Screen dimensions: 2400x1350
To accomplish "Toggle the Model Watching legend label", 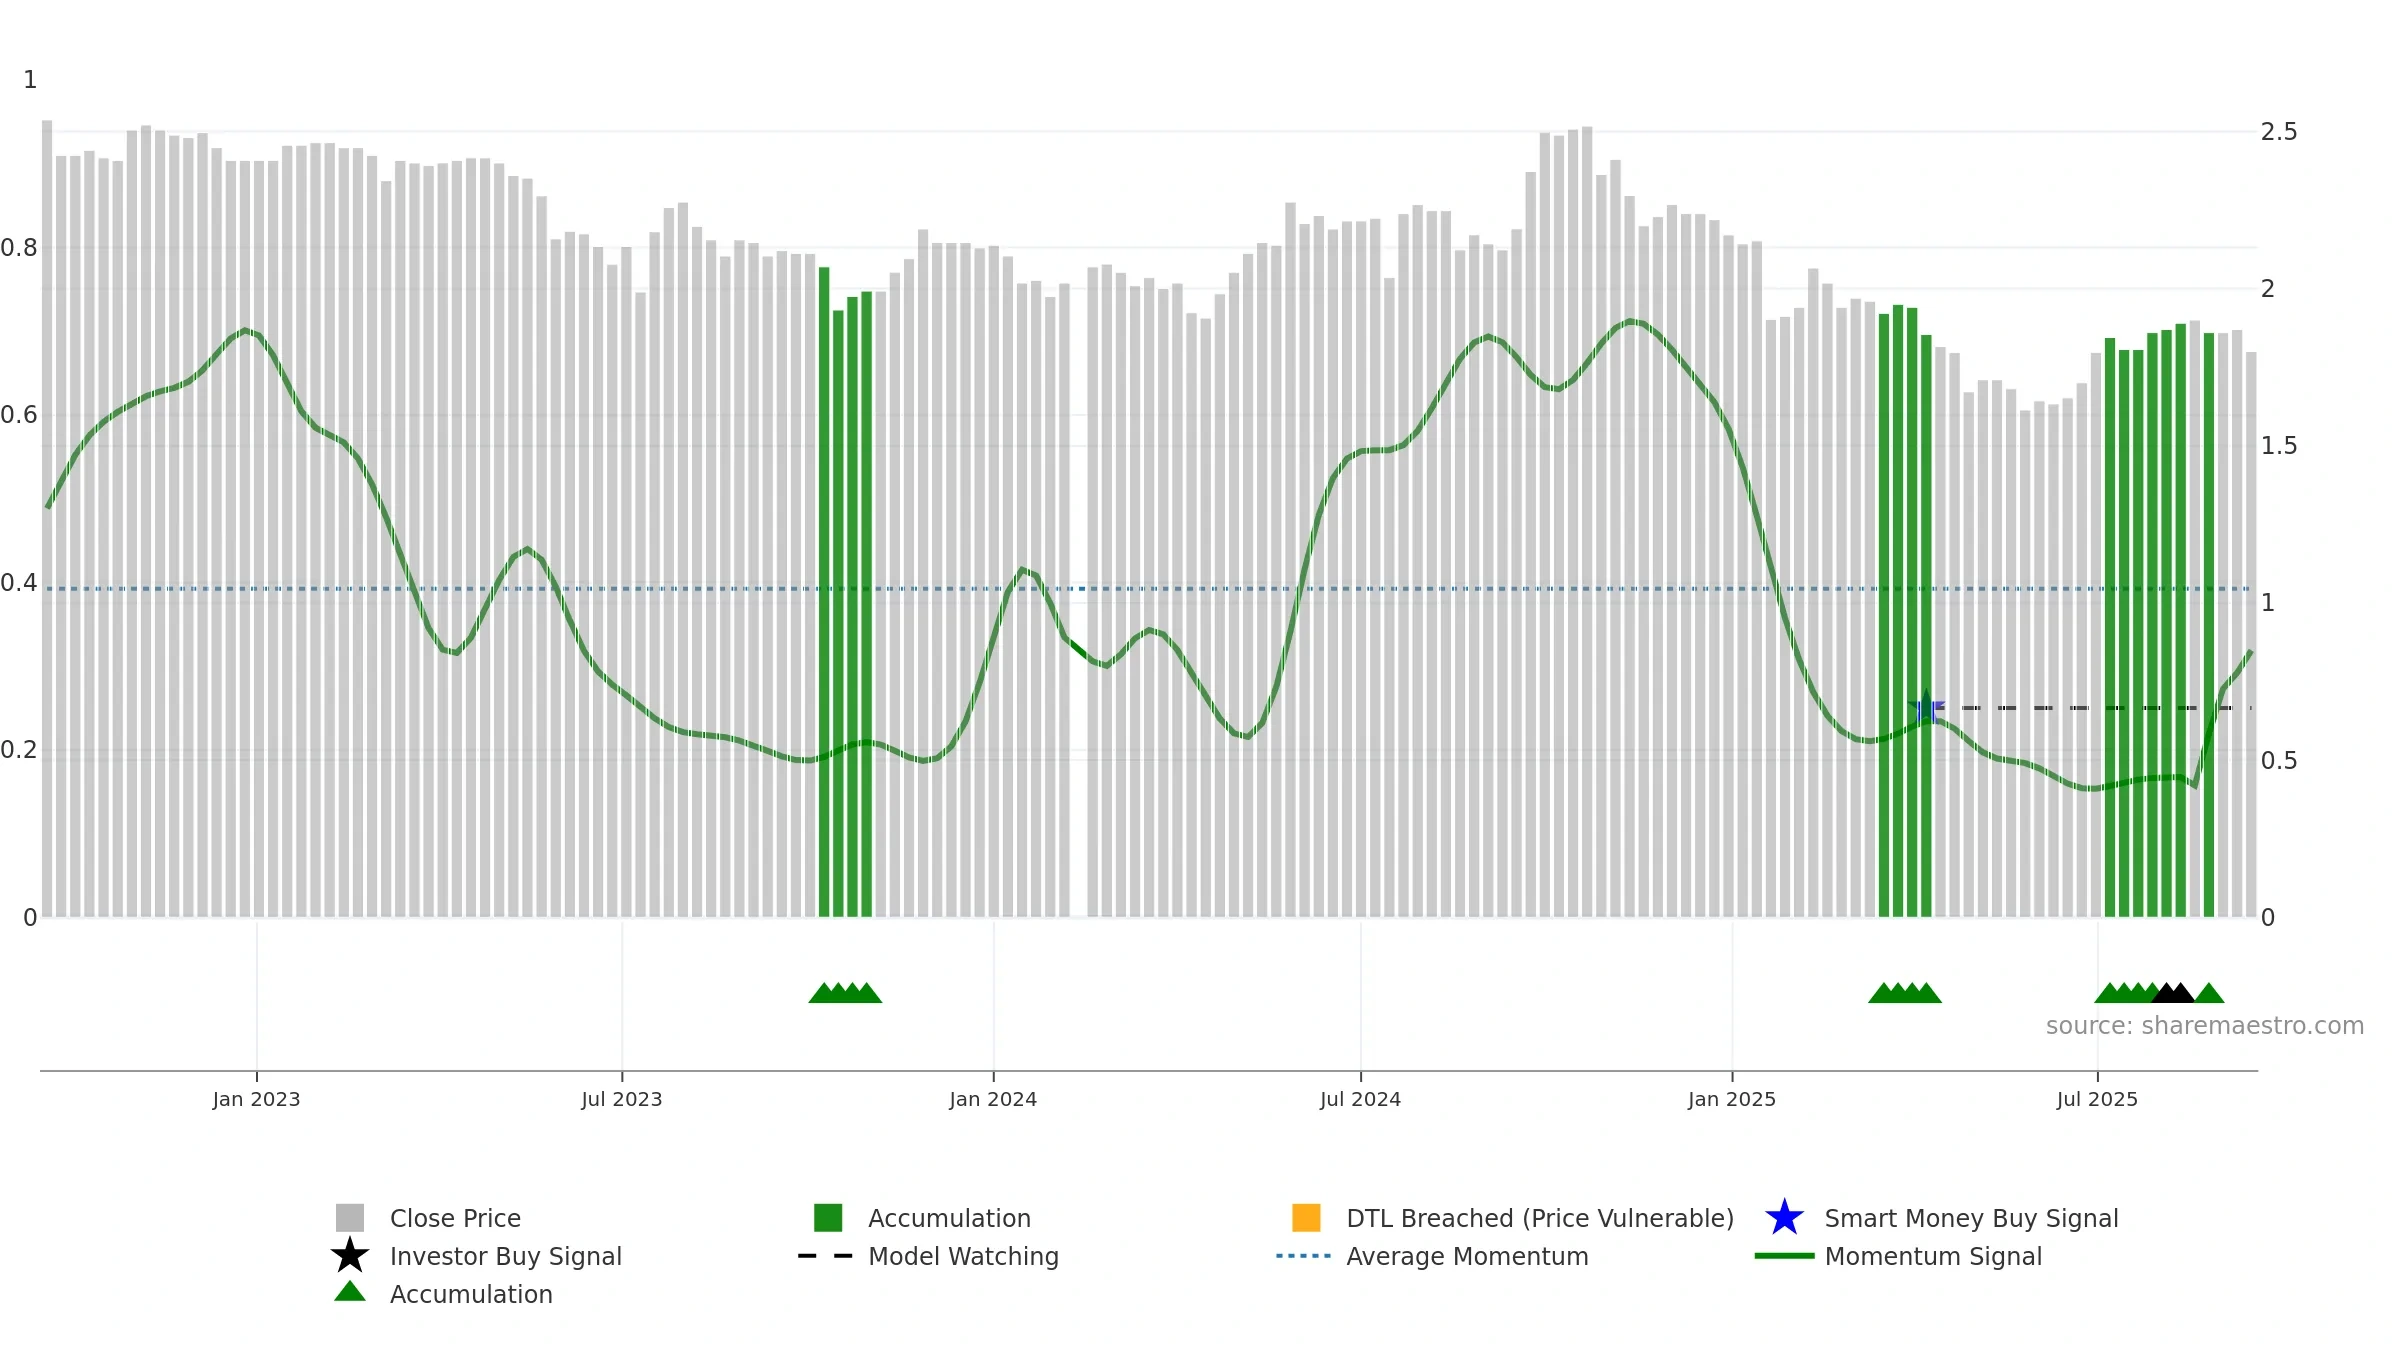I will click(963, 1256).
